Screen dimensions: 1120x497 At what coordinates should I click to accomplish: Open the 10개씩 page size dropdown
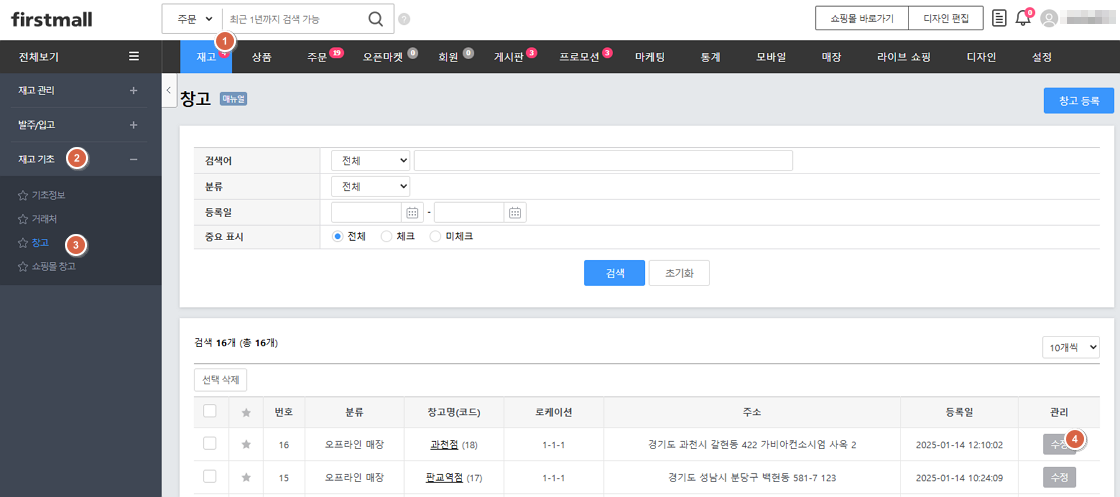tap(1070, 347)
